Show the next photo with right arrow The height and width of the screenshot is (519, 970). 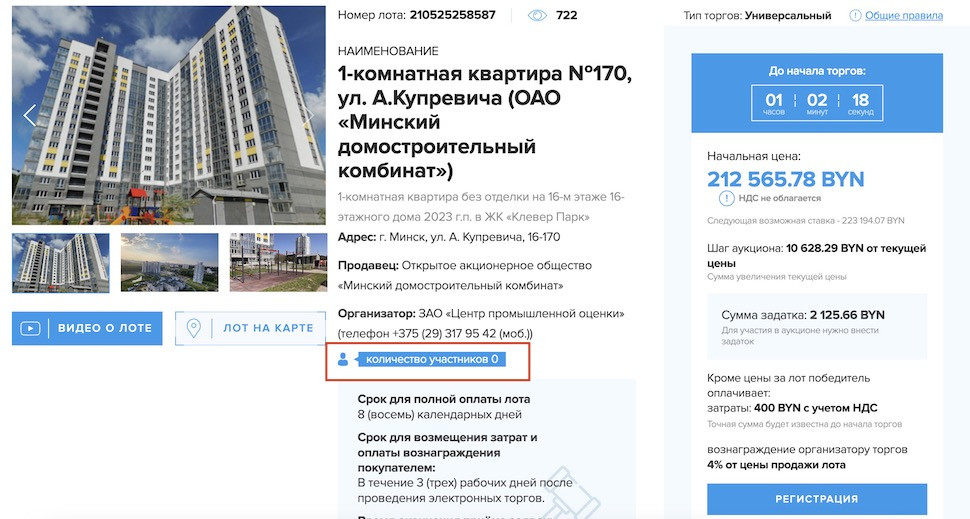point(307,115)
